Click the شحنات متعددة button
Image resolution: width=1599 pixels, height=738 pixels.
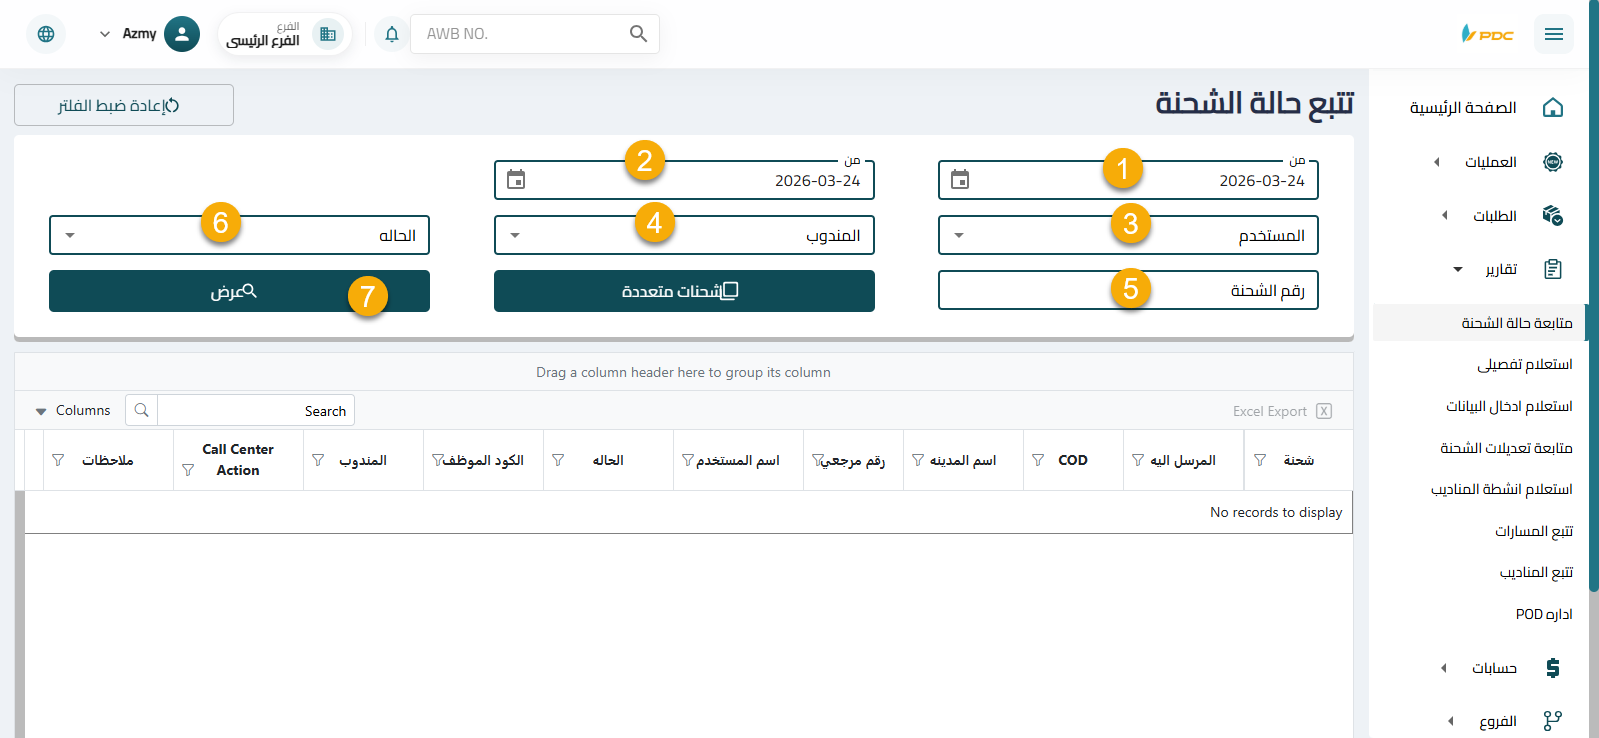pos(684,291)
